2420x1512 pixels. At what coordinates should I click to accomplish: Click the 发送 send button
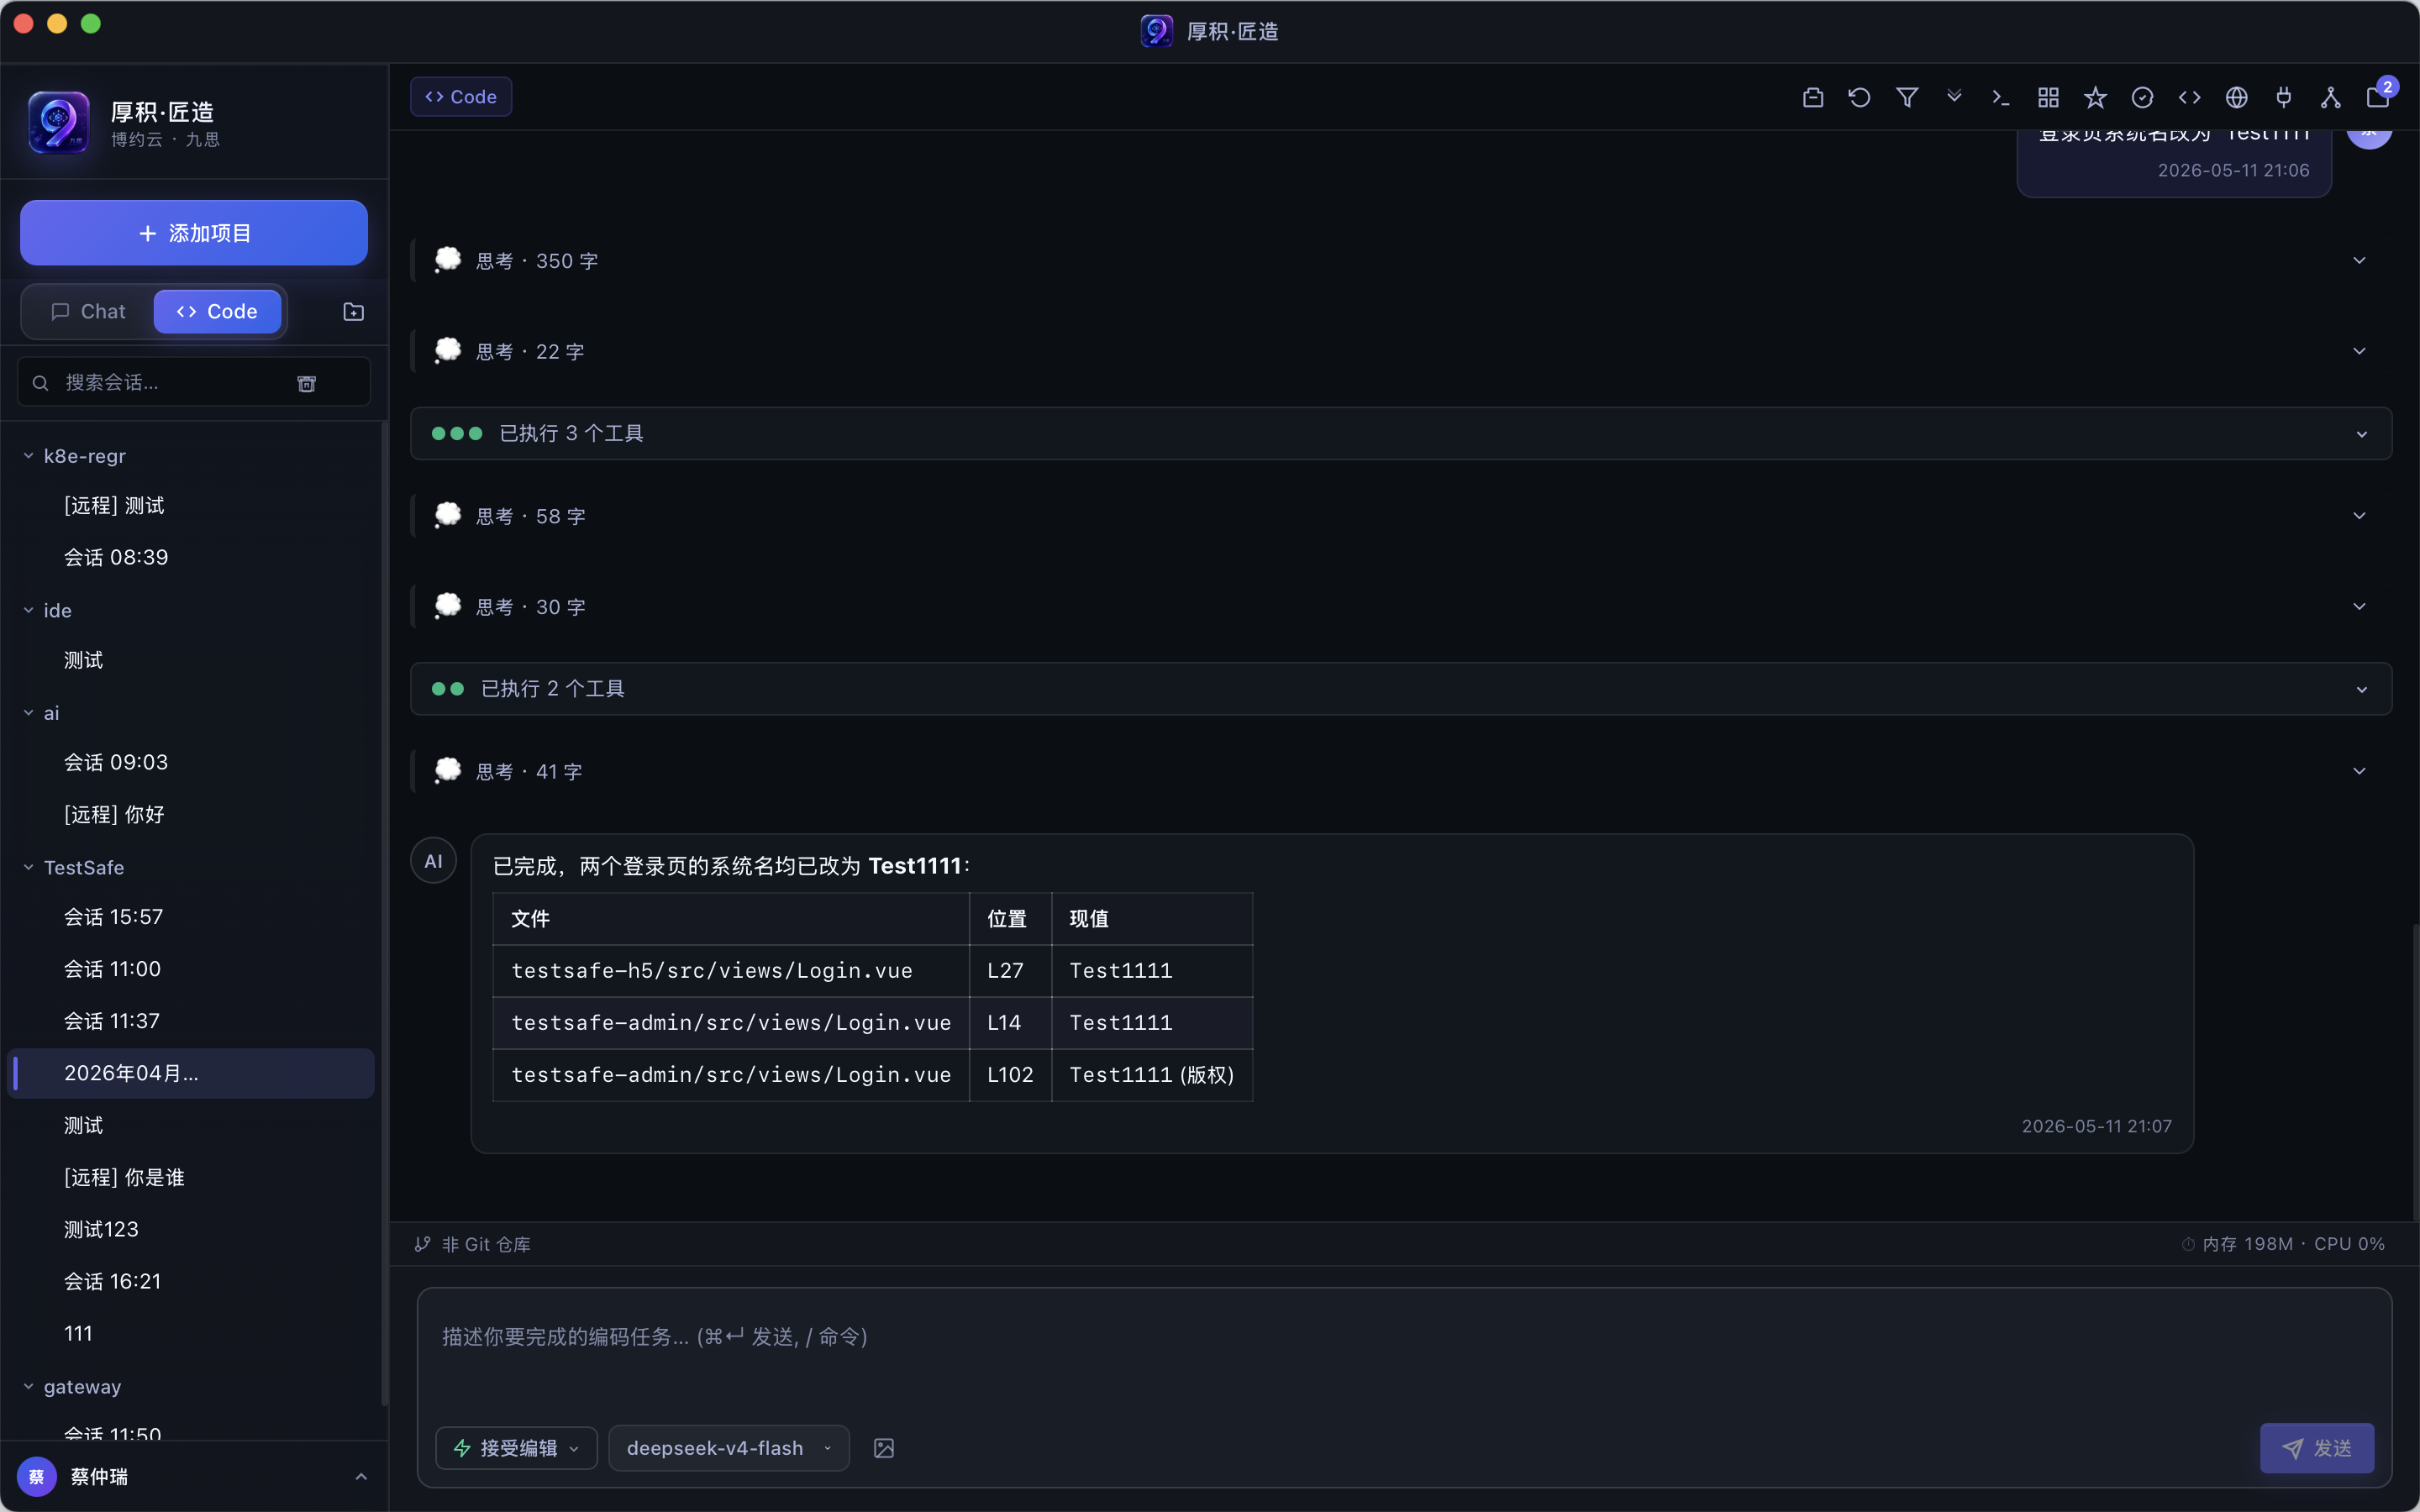(2317, 1448)
